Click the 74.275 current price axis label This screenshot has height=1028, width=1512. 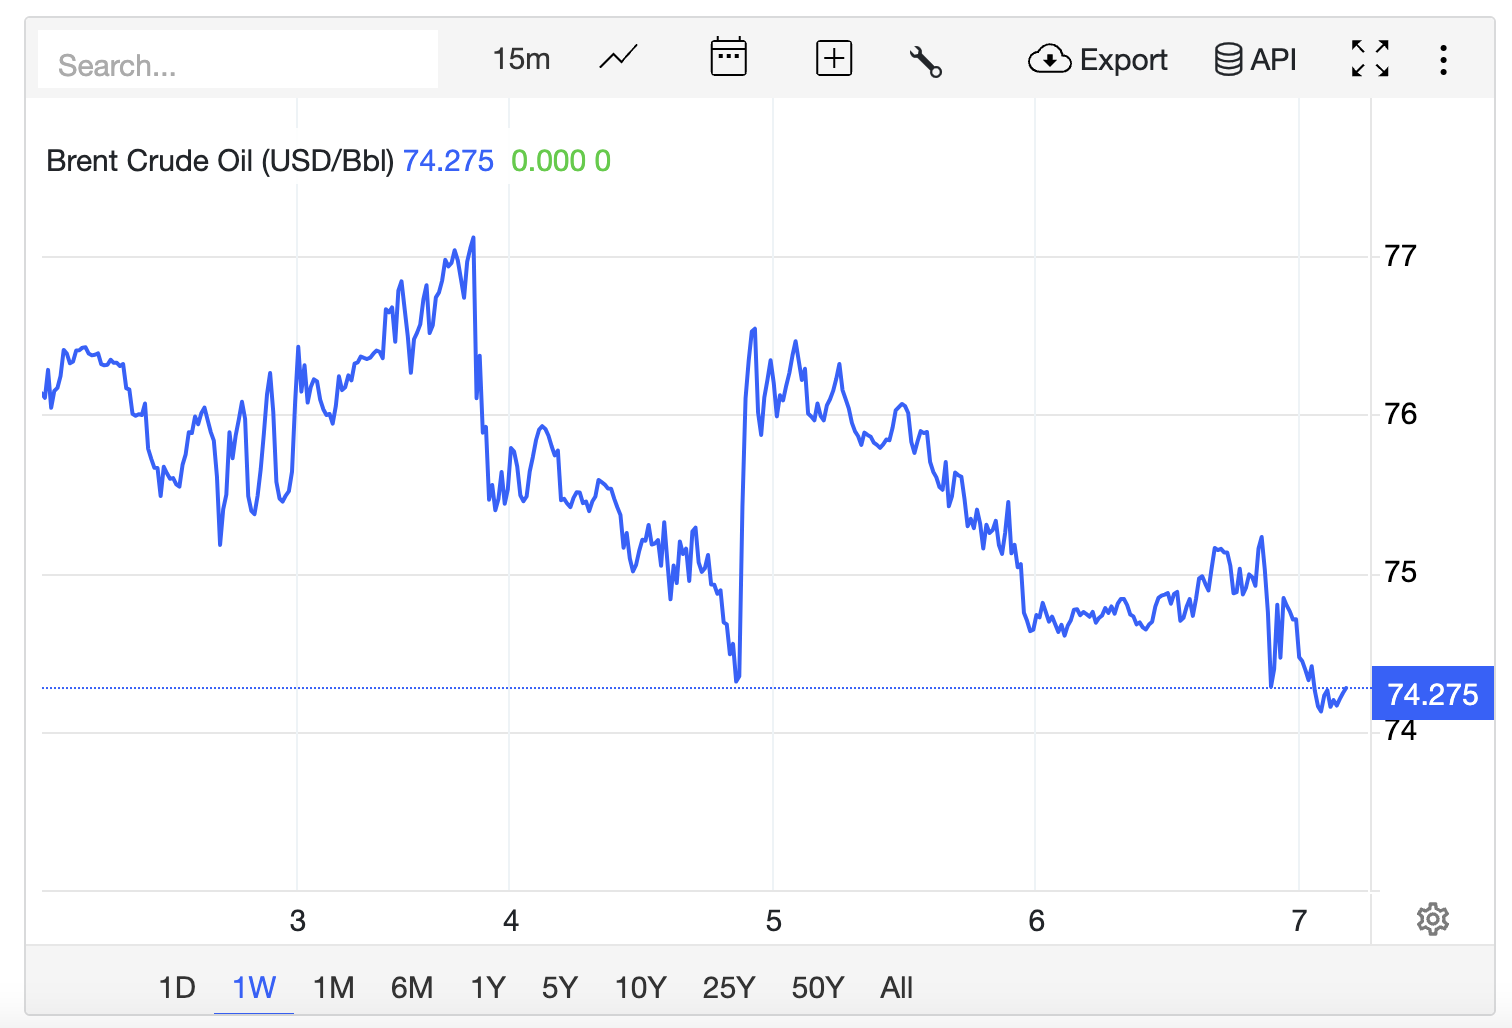coord(1433,693)
